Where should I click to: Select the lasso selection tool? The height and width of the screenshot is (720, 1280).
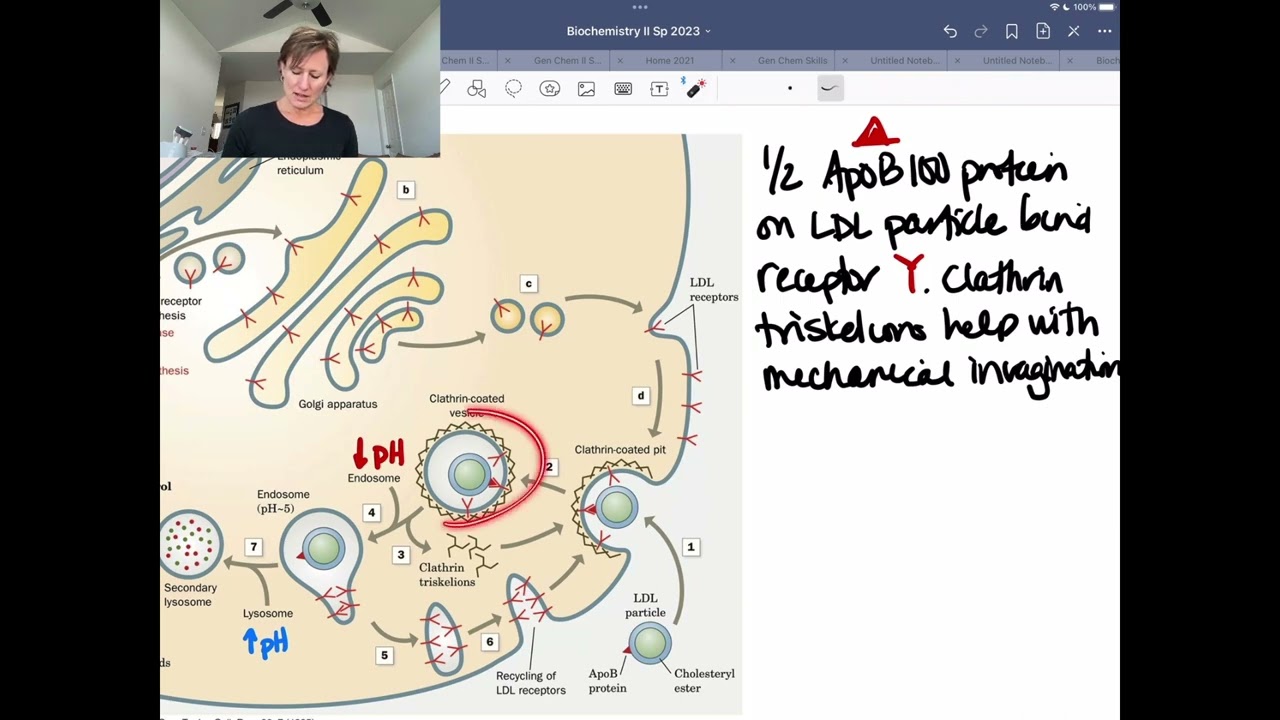point(513,89)
